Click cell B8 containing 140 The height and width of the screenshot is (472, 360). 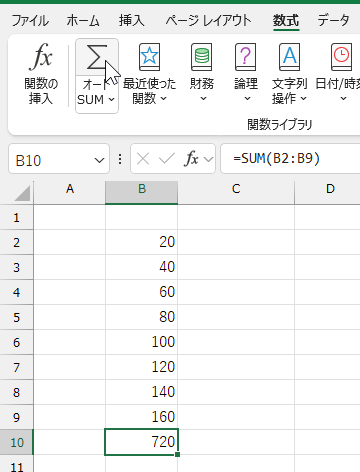tap(142, 392)
